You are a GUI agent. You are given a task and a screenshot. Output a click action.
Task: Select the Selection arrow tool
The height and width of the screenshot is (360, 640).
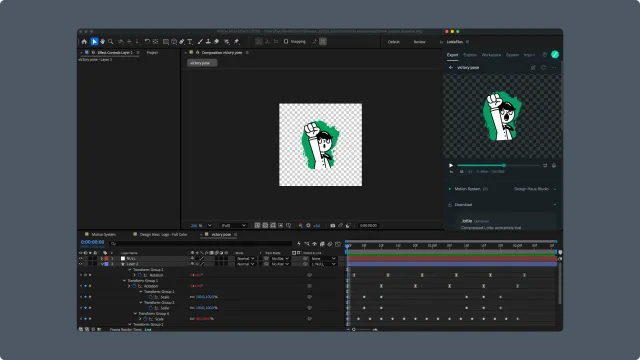click(94, 42)
